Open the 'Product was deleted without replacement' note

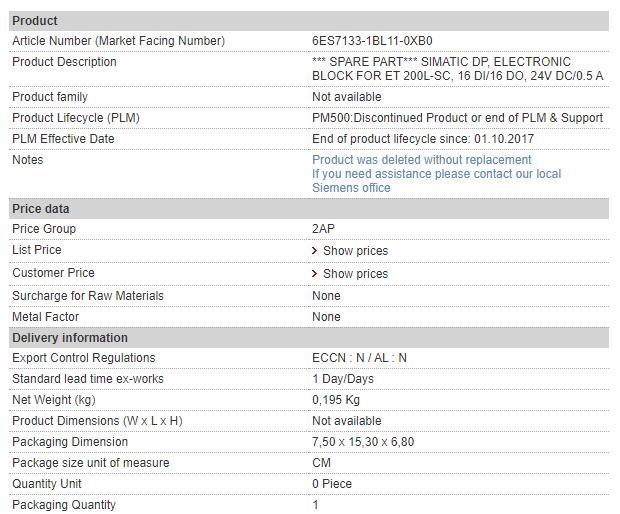coord(421,160)
